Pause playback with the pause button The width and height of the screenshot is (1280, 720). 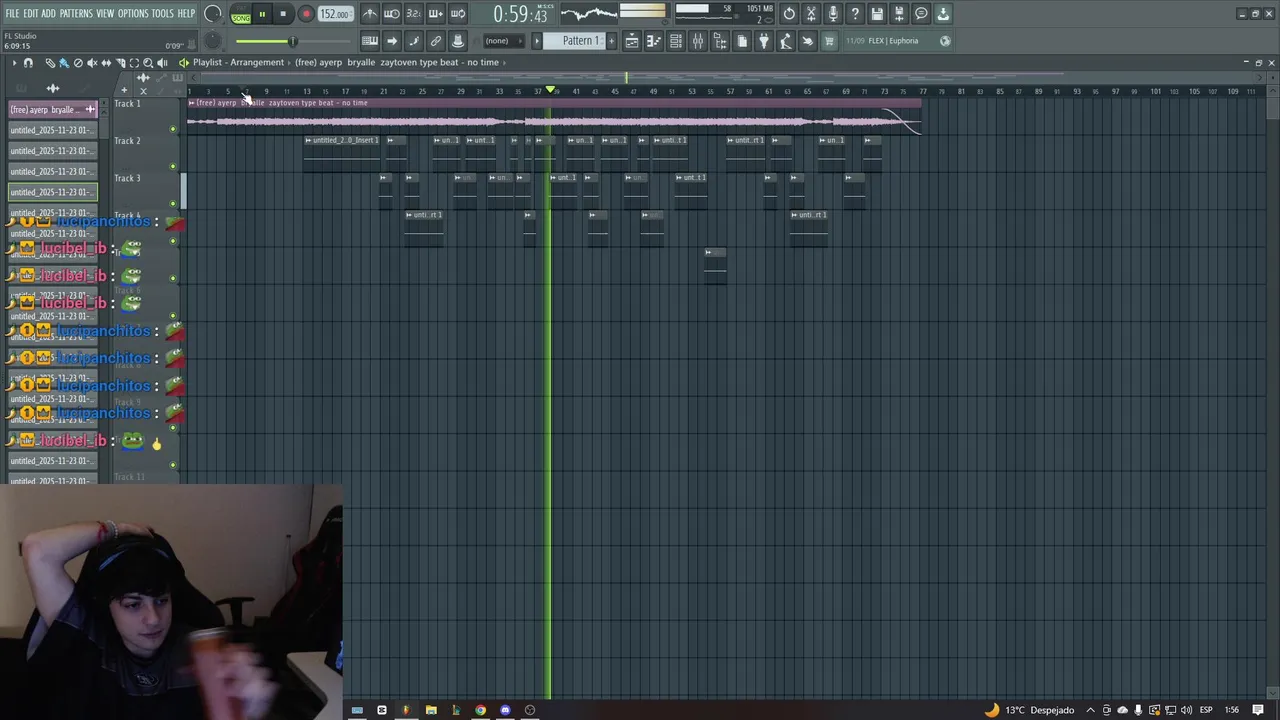click(x=262, y=14)
